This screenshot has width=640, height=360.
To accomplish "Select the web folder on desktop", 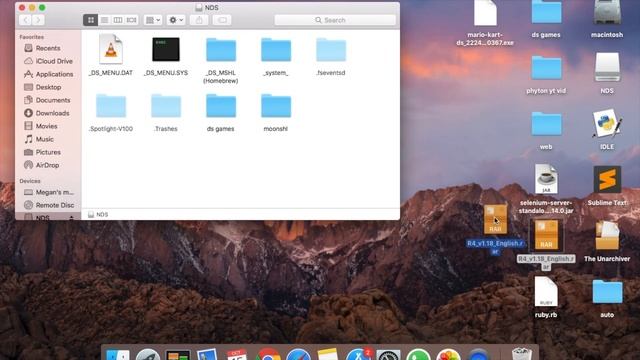I will (x=546, y=130).
